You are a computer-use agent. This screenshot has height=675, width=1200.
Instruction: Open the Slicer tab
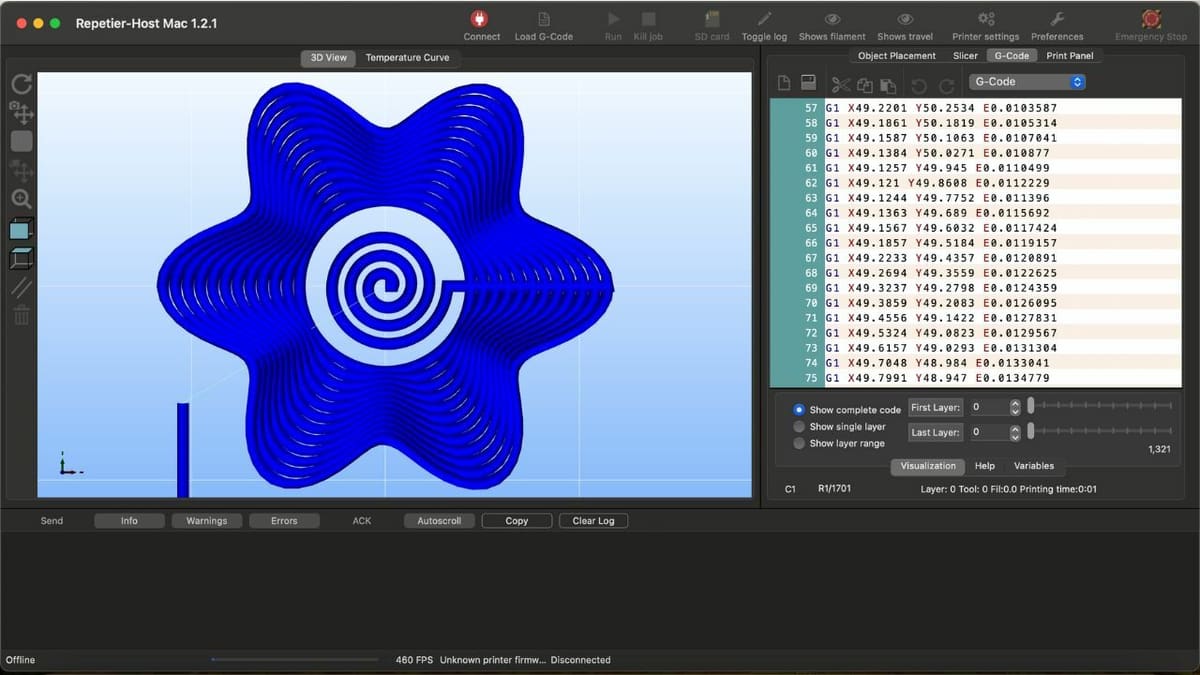click(x=965, y=56)
